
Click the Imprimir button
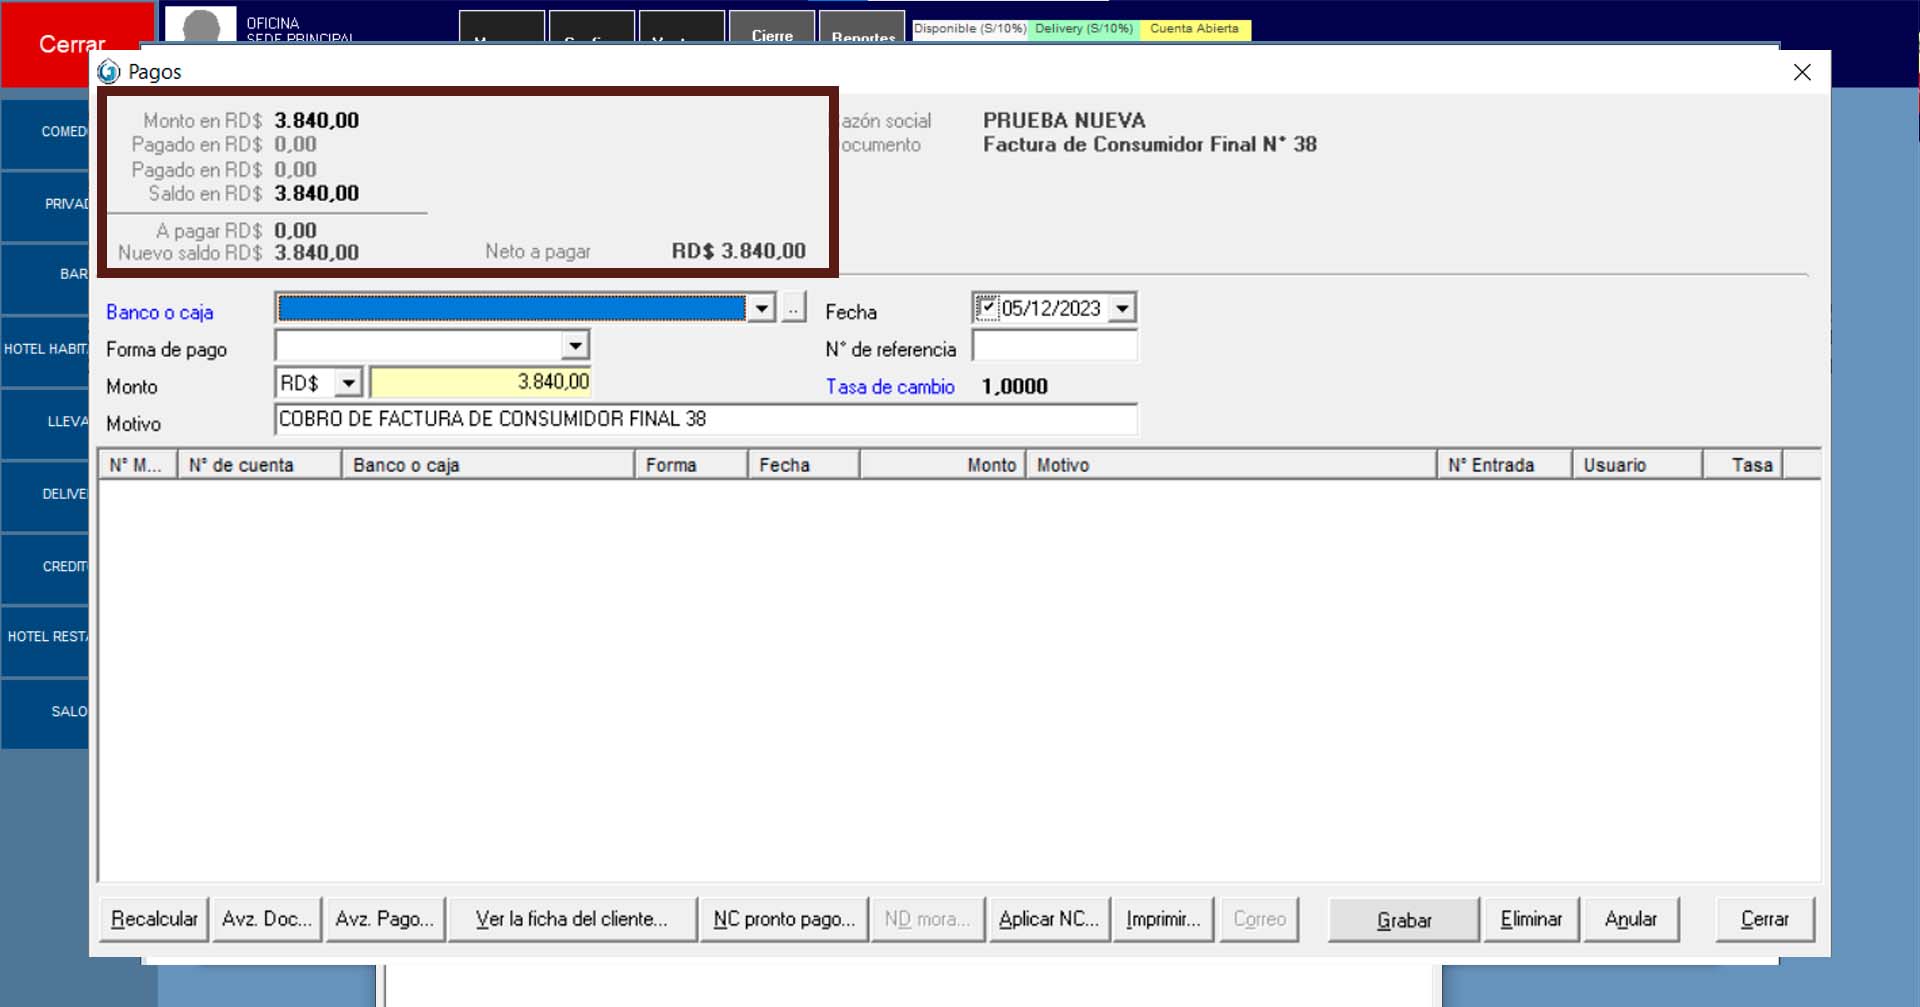pyautogui.click(x=1163, y=919)
